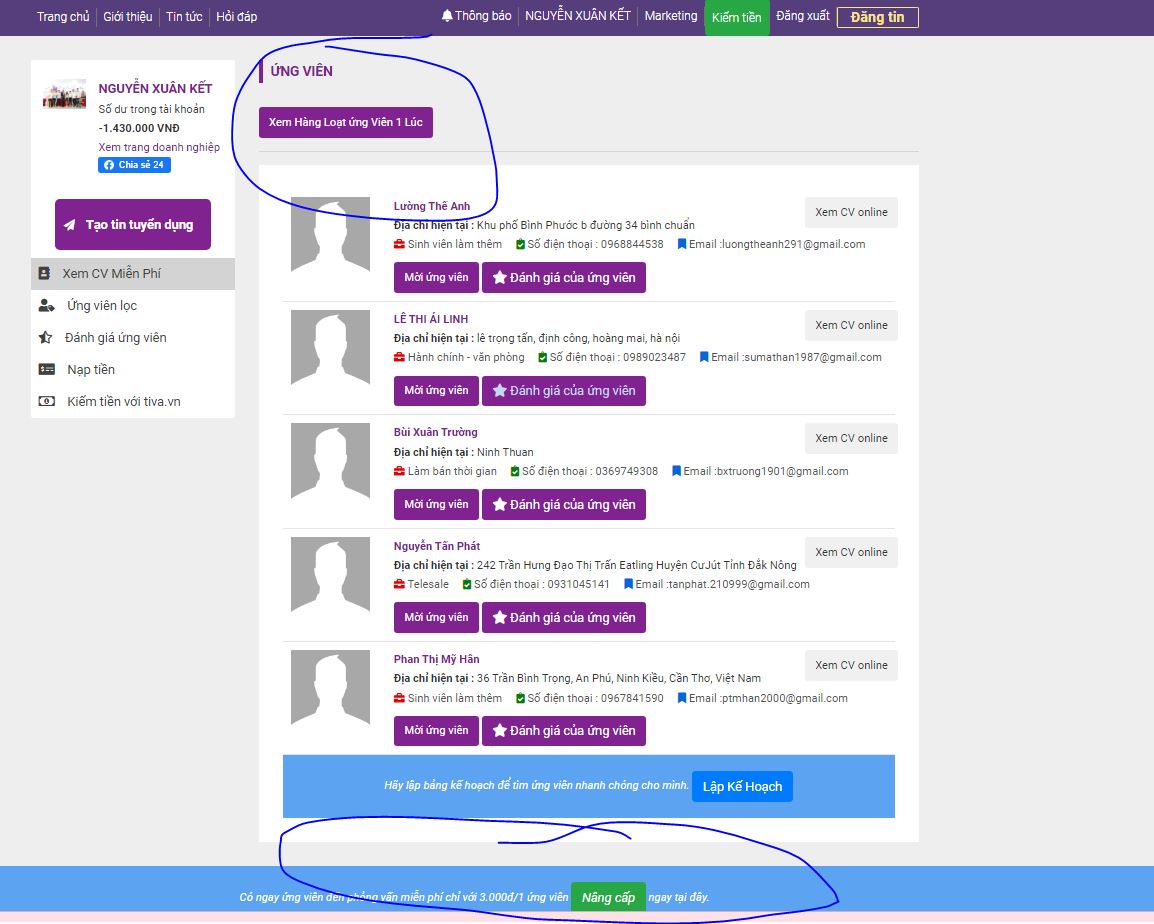The image size is (1154, 924).
Task: Click the half-star icon beside Đánh giá ứng viên
Action: point(46,338)
